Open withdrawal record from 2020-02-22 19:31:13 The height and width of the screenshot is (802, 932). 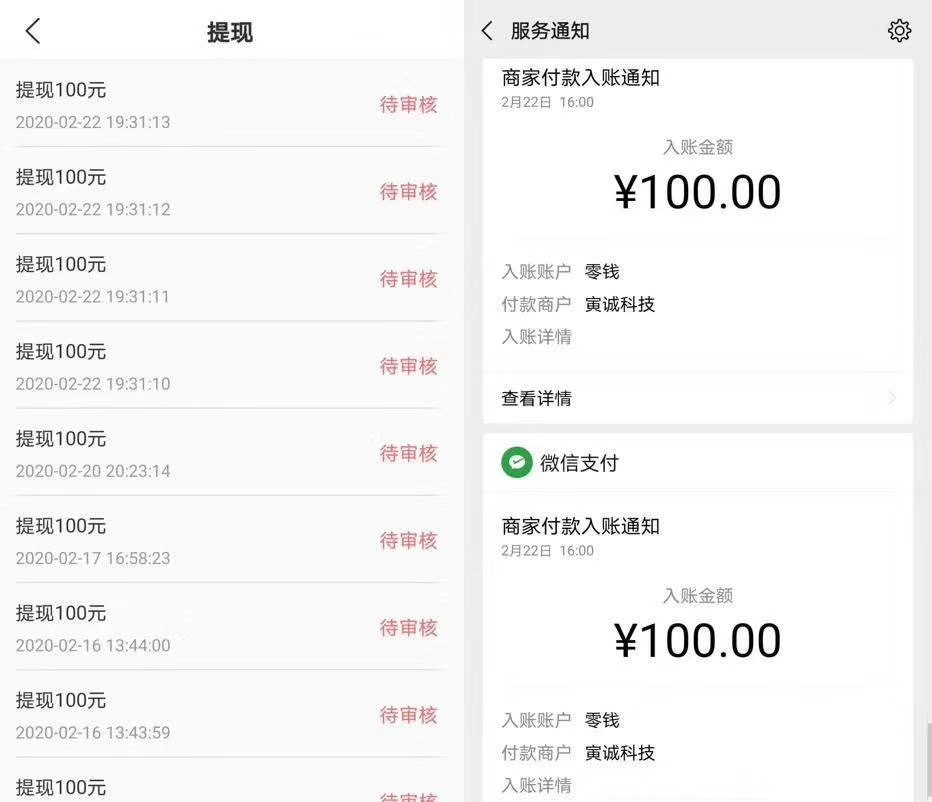pos(93,105)
